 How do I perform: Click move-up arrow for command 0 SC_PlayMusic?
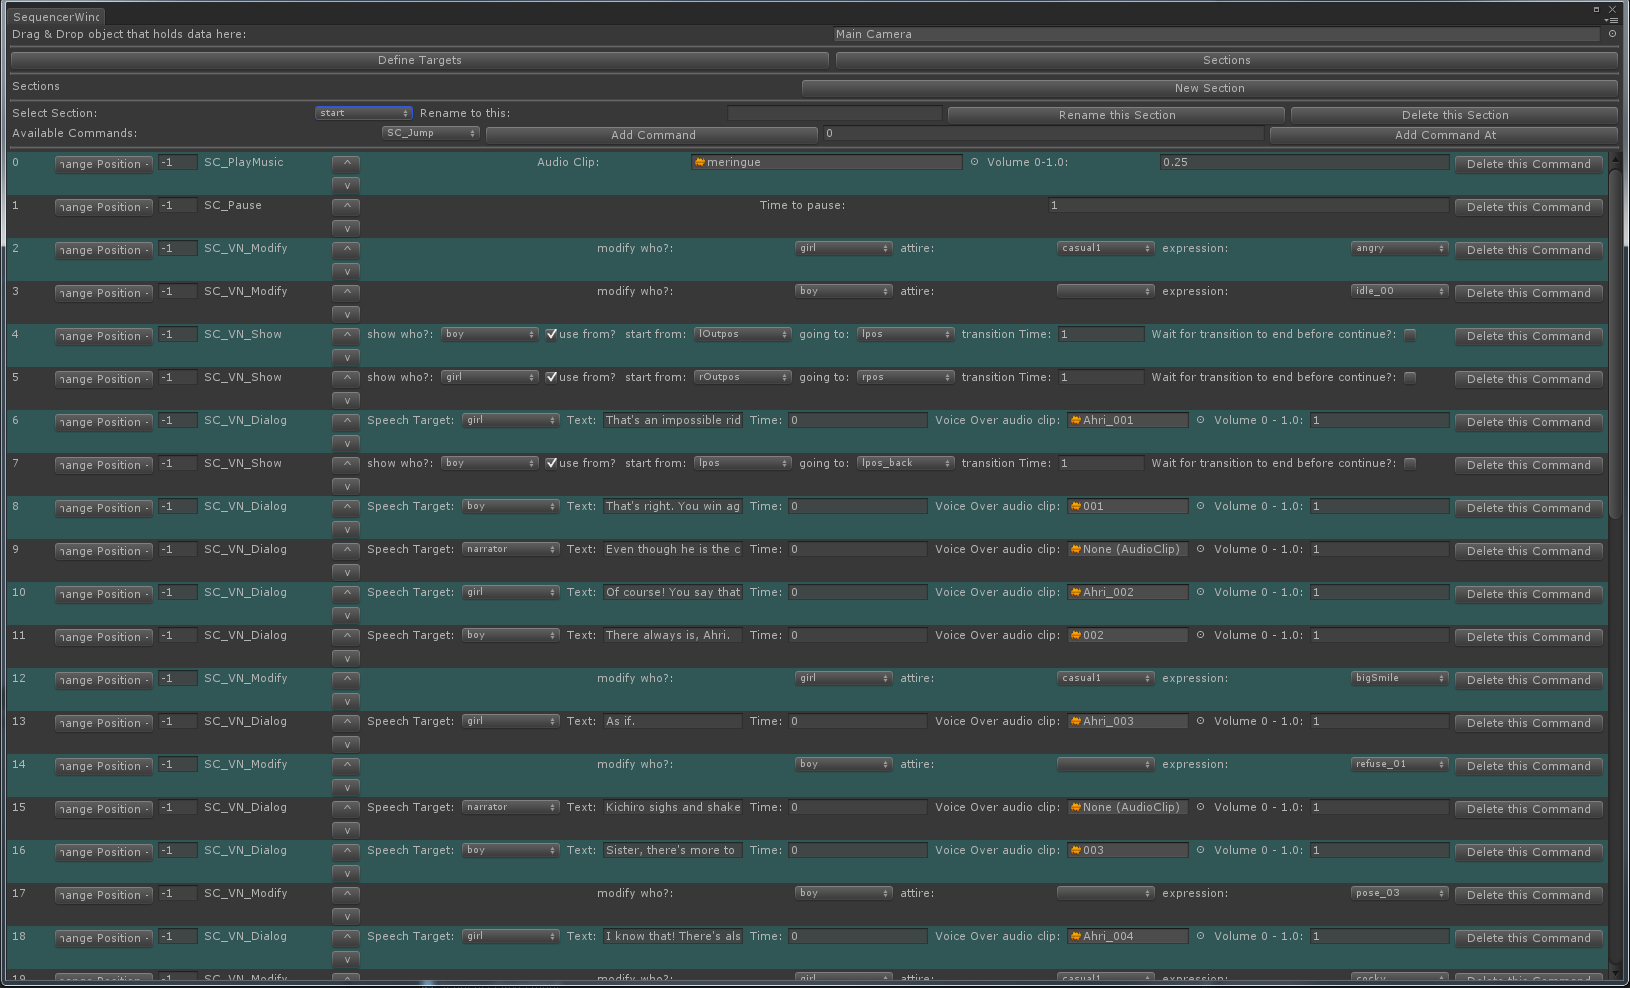[x=346, y=163]
